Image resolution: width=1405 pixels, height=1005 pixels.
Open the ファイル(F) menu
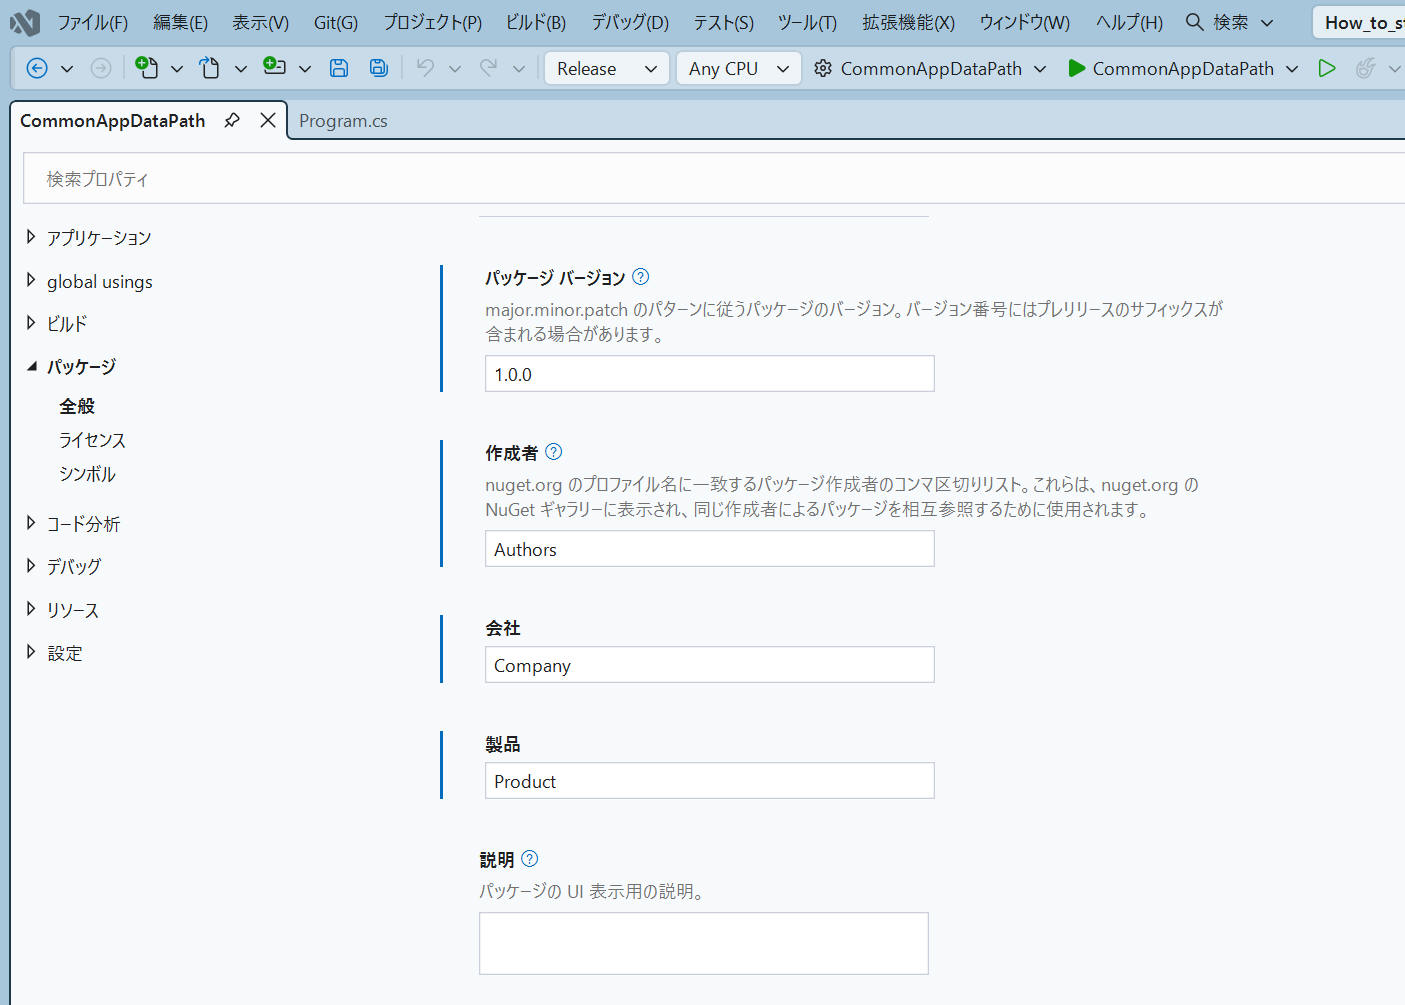(x=92, y=22)
